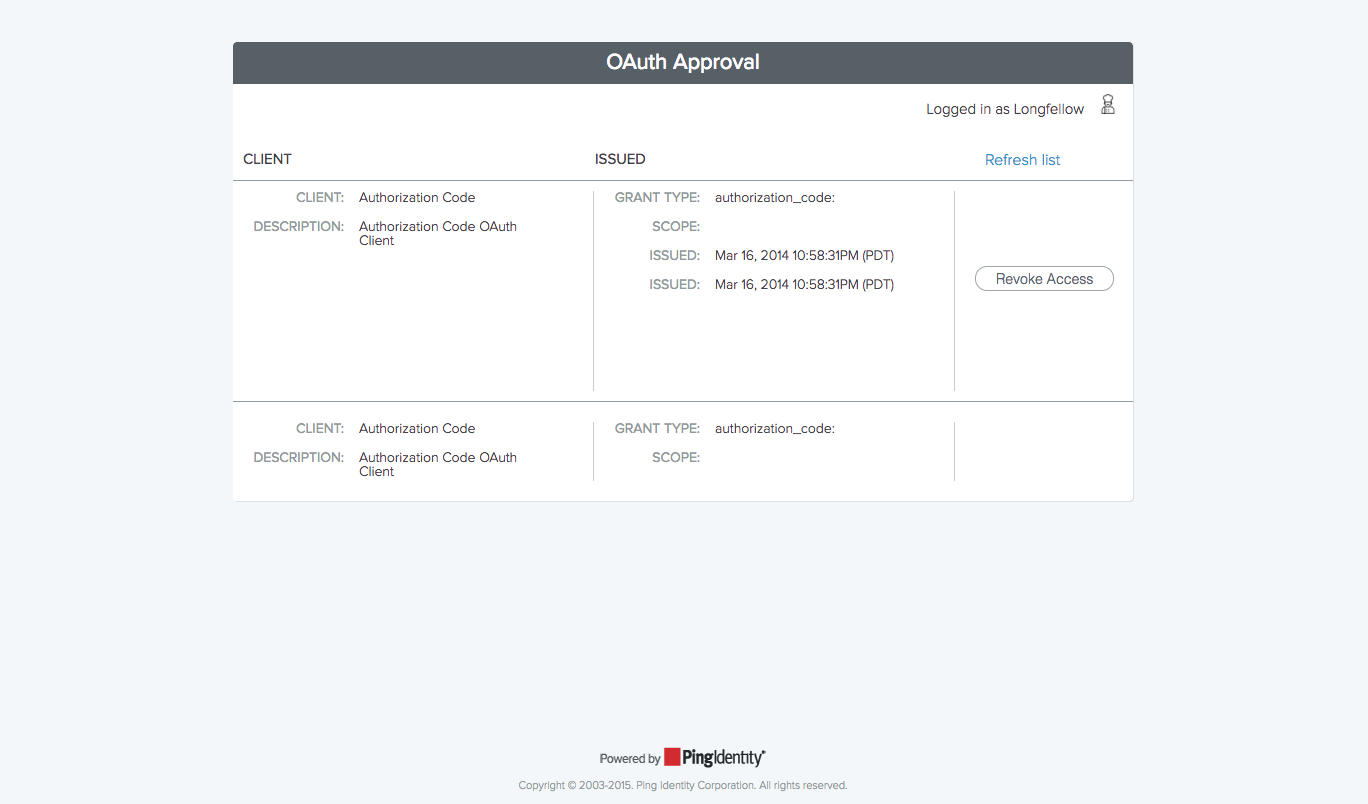The width and height of the screenshot is (1368, 804).
Task: Click the CLIENT column header
Action: 267,159
